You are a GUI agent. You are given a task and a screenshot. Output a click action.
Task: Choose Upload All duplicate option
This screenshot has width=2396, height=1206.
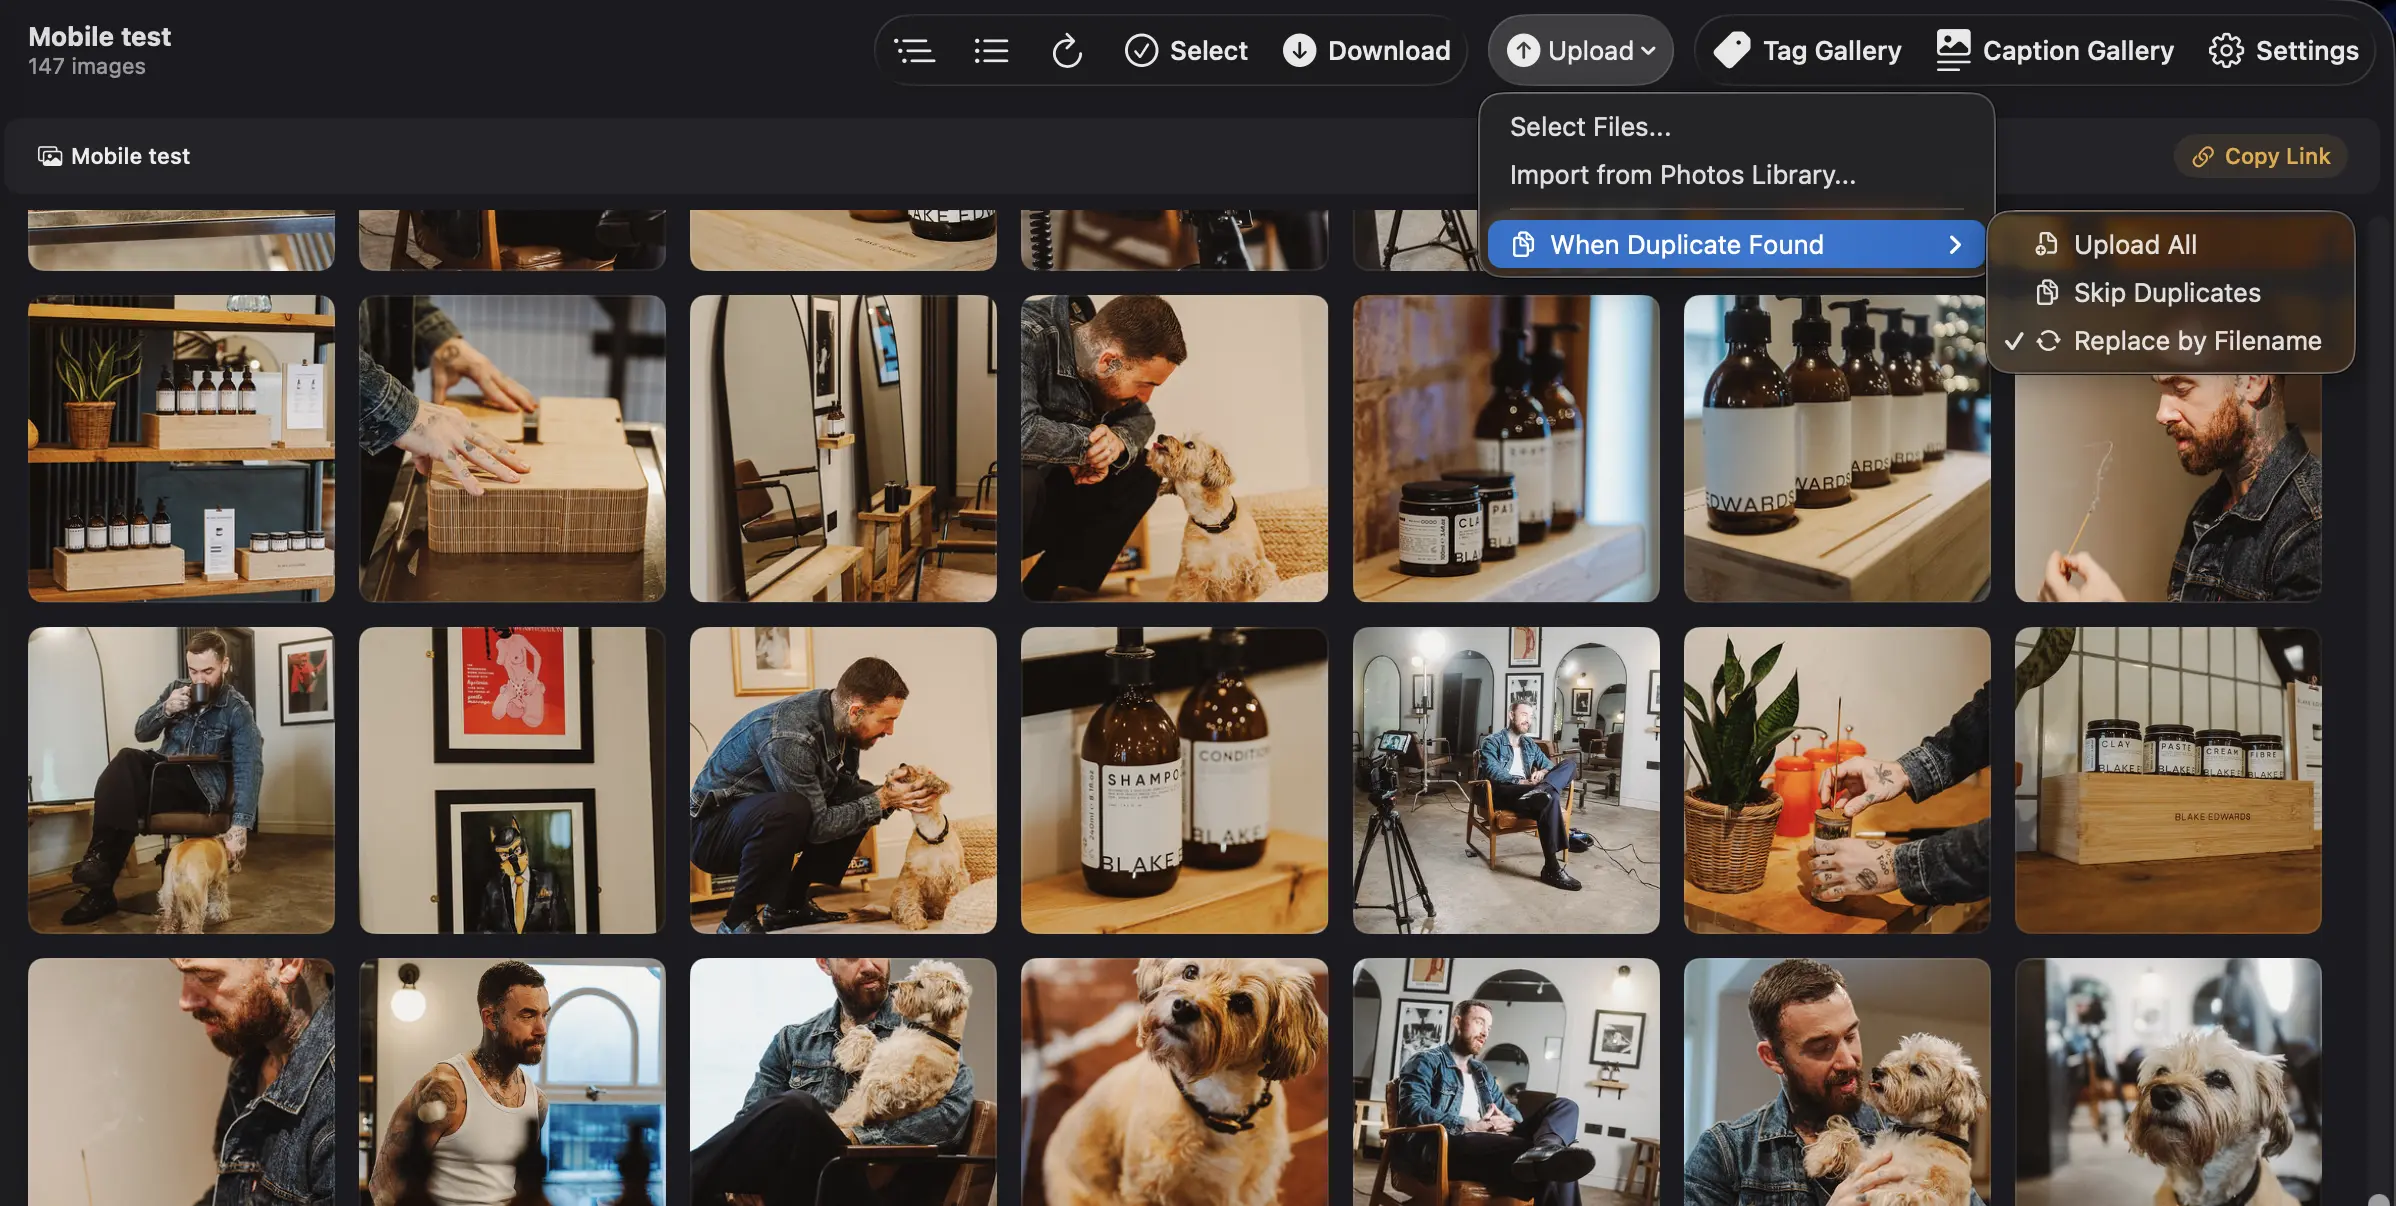(2134, 245)
